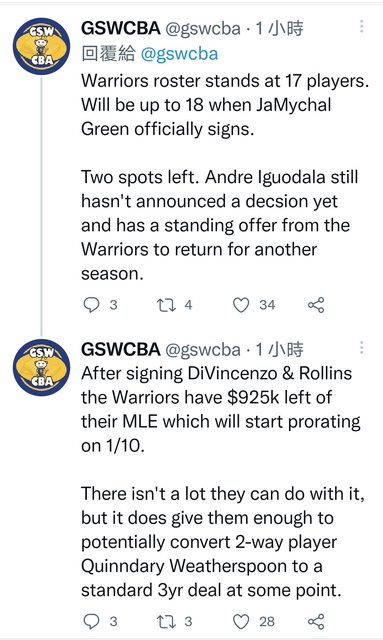Share the Andre Iguodala tweet
383x640 pixels.
coord(316,305)
